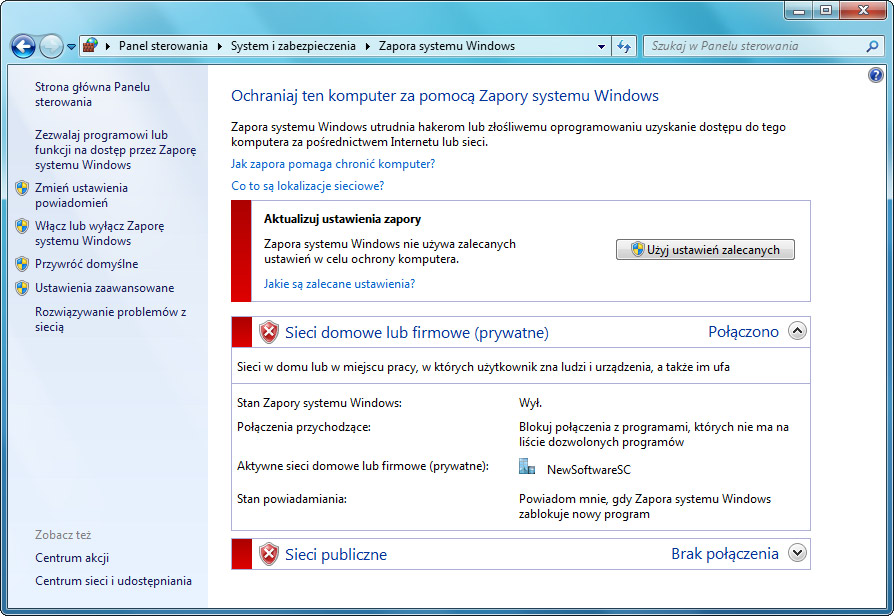The image size is (894, 616).
Task: Open help with the blue question icon
Action: click(x=876, y=75)
